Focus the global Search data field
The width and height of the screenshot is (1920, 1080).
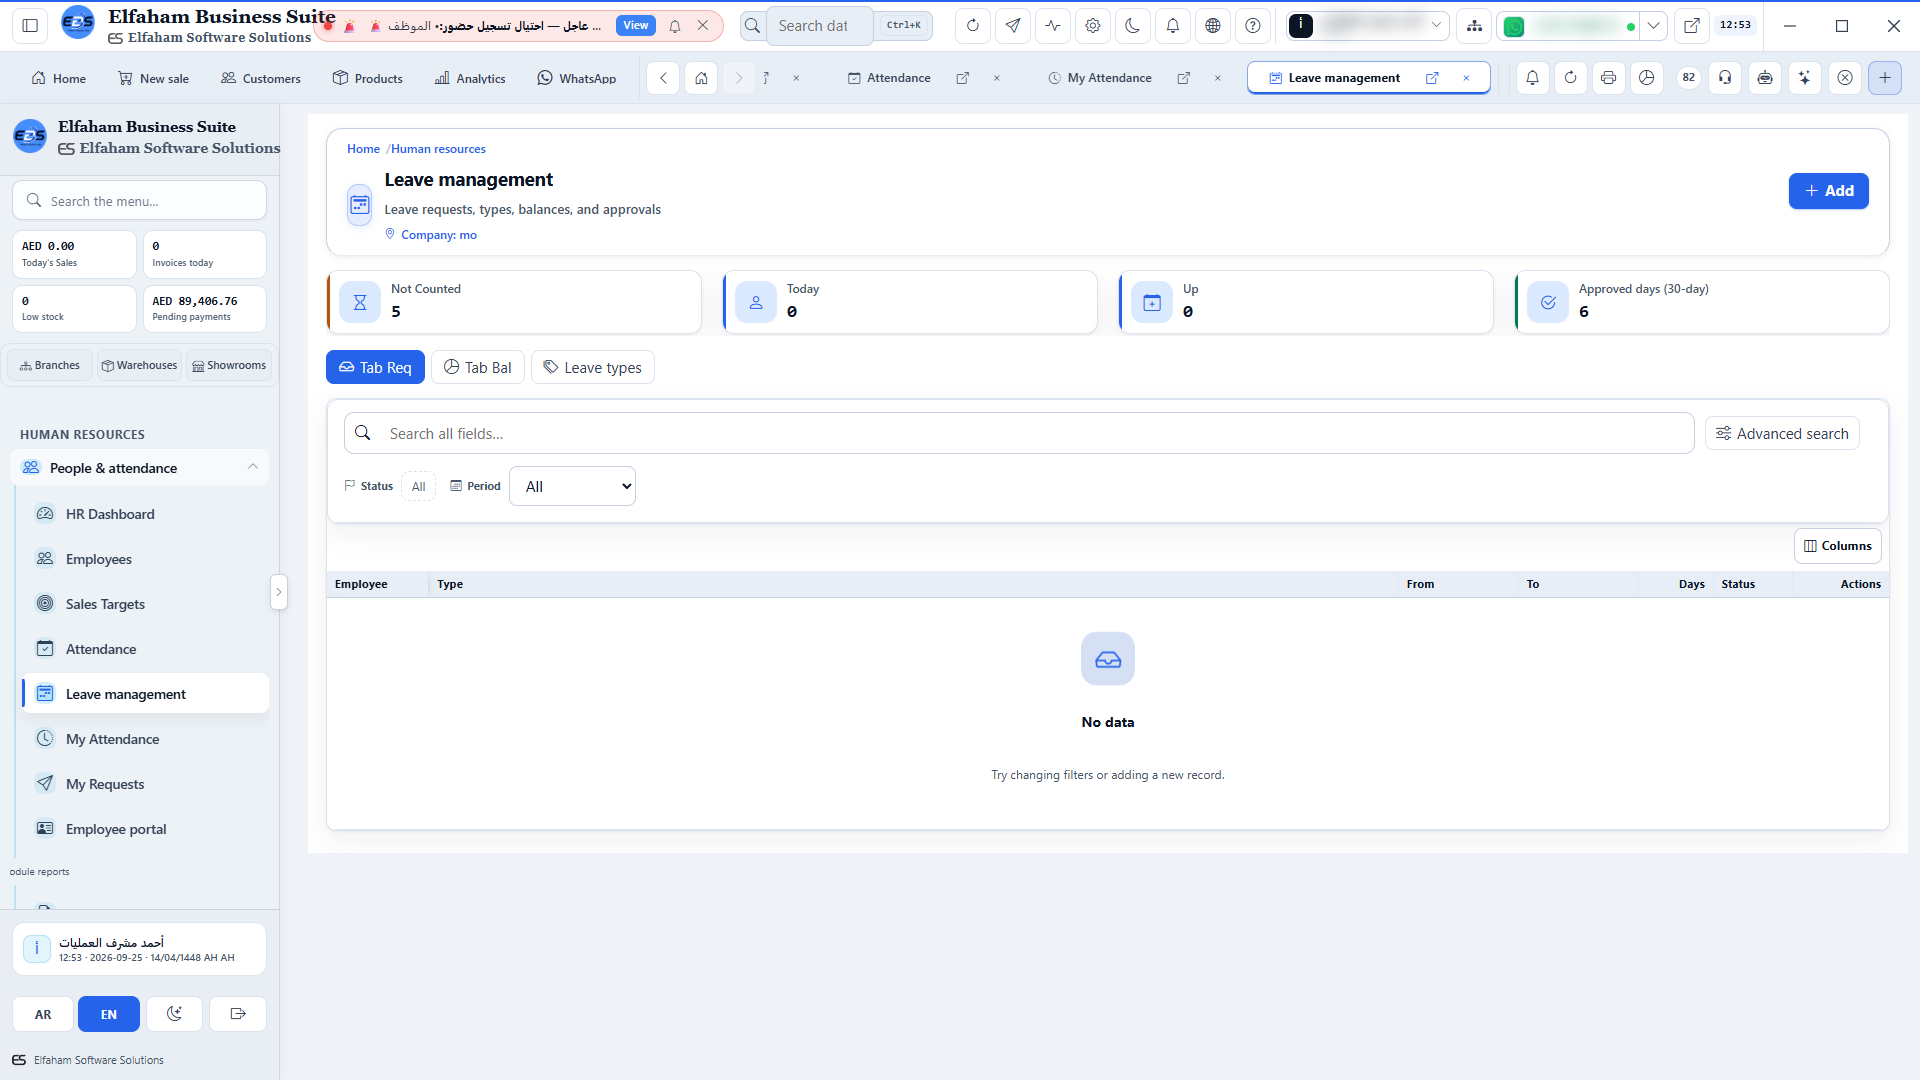pos(820,26)
